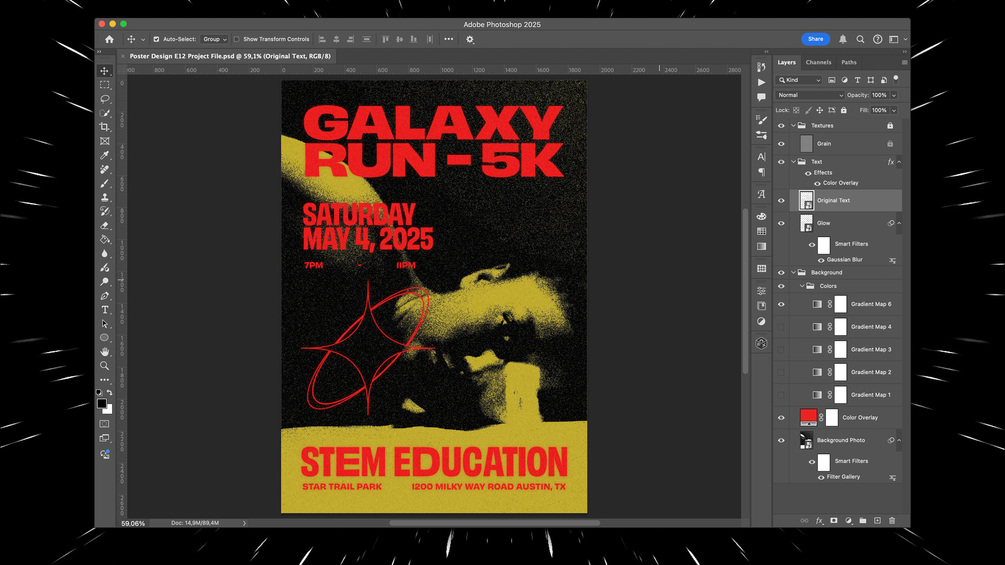
Task: Open the Swatches panel icon
Action: (x=761, y=231)
